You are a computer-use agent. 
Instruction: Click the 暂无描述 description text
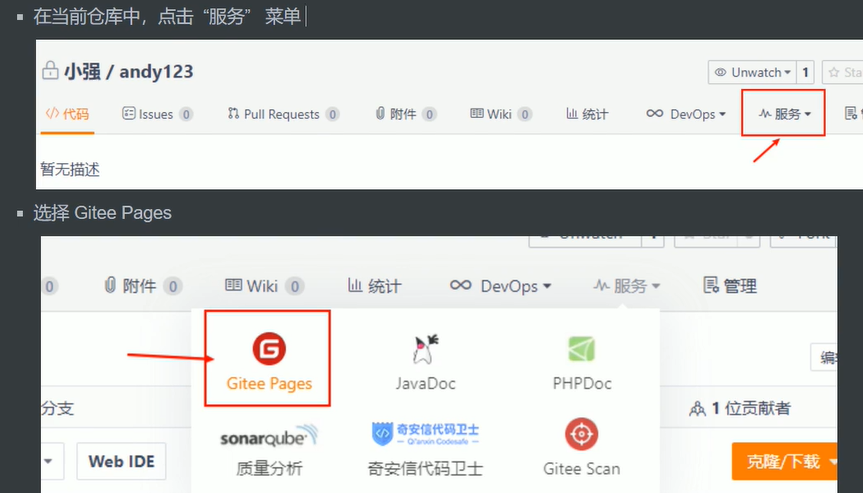[70, 169]
